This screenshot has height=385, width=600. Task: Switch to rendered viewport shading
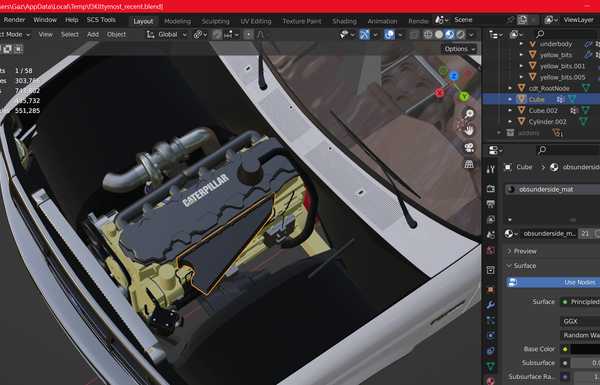461,35
